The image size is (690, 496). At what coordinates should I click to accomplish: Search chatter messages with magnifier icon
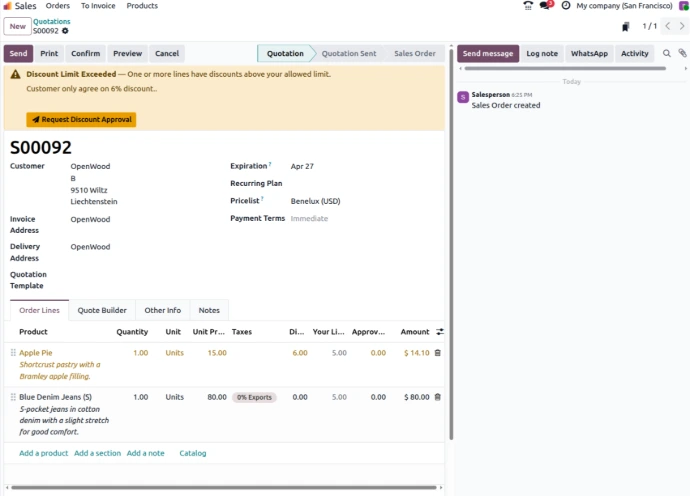coord(667,54)
